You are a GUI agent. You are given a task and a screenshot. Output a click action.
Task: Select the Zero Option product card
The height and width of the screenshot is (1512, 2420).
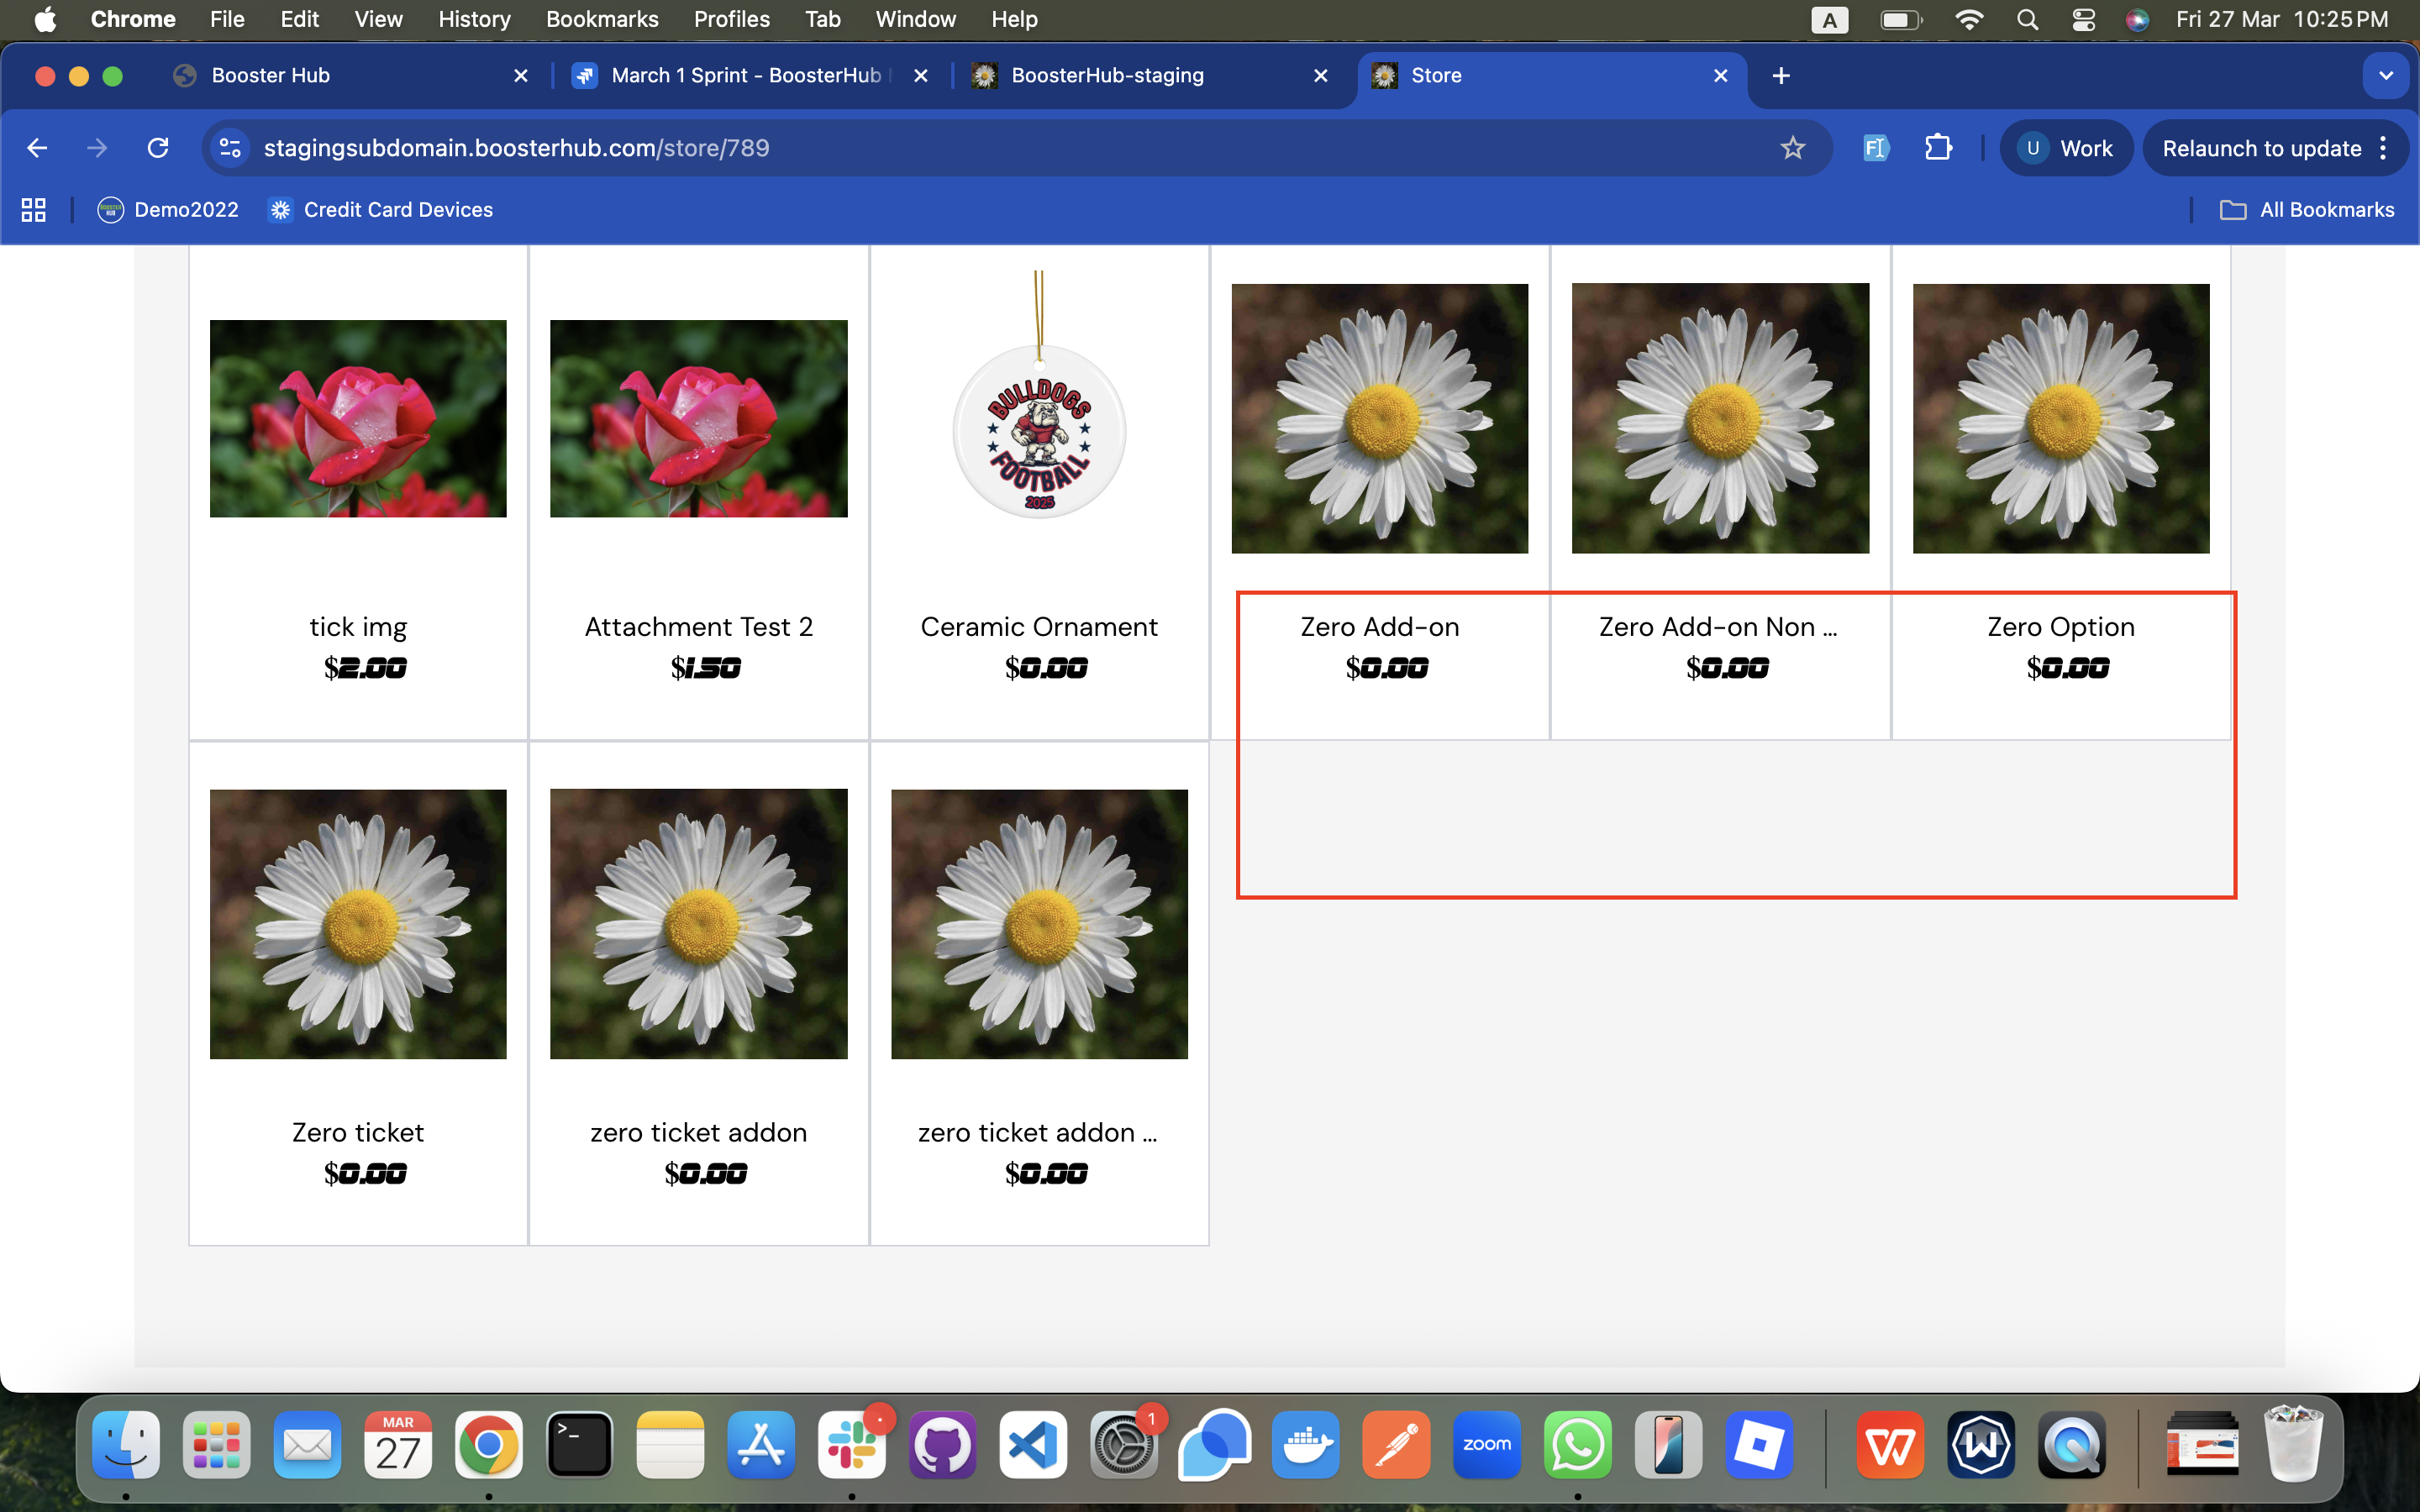2061,492
